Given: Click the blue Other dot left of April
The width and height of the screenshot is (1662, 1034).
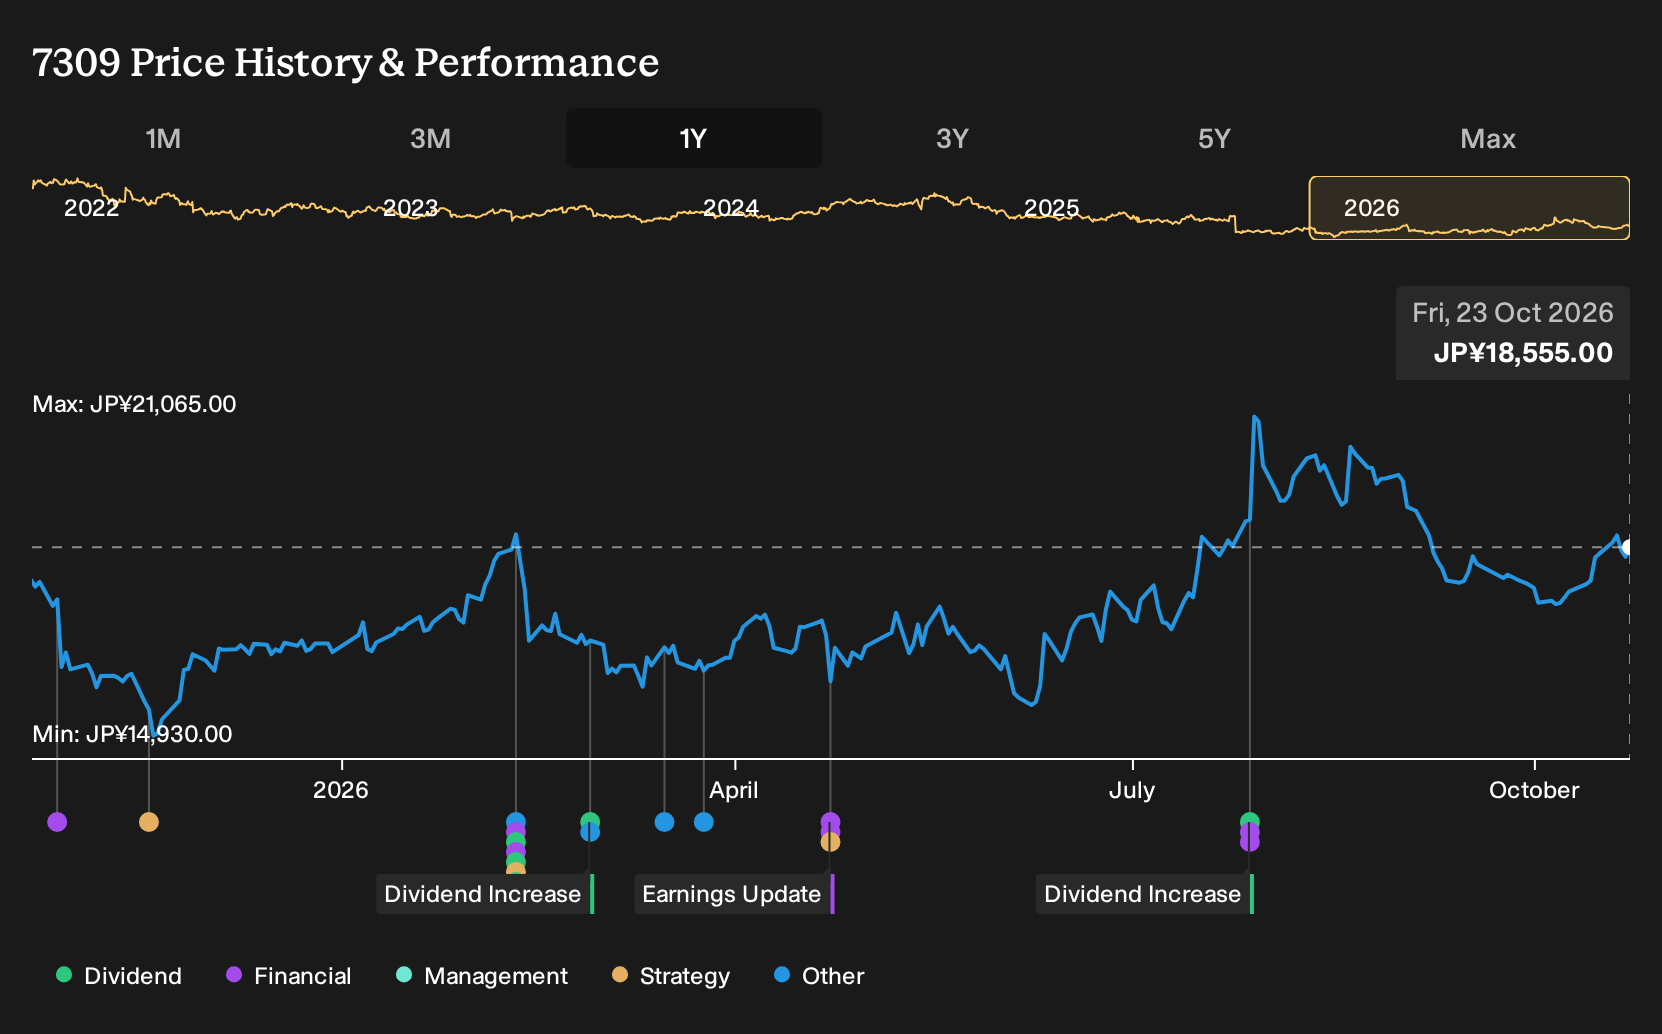Looking at the screenshot, I should click(664, 822).
